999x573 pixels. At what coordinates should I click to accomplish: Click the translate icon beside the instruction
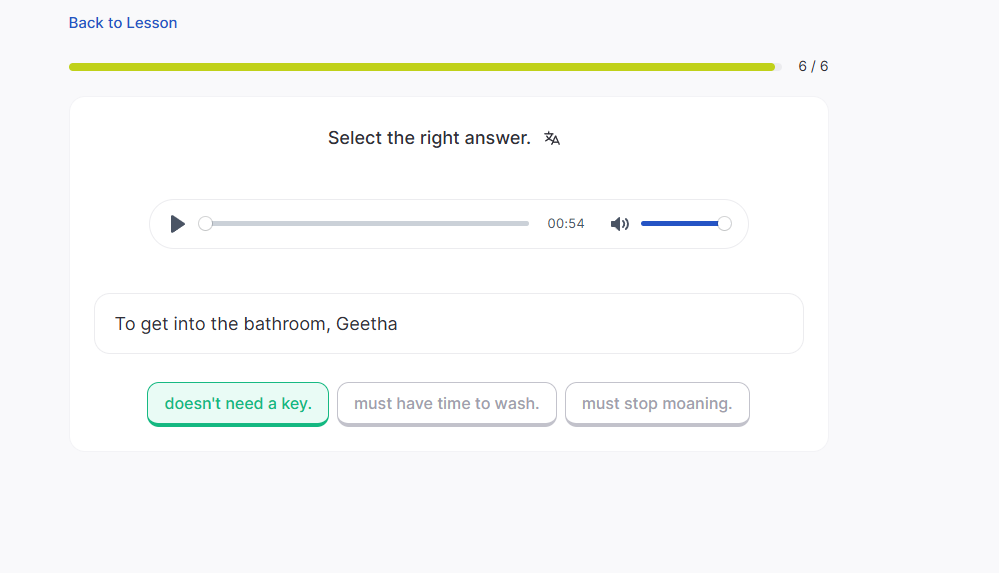click(552, 139)
